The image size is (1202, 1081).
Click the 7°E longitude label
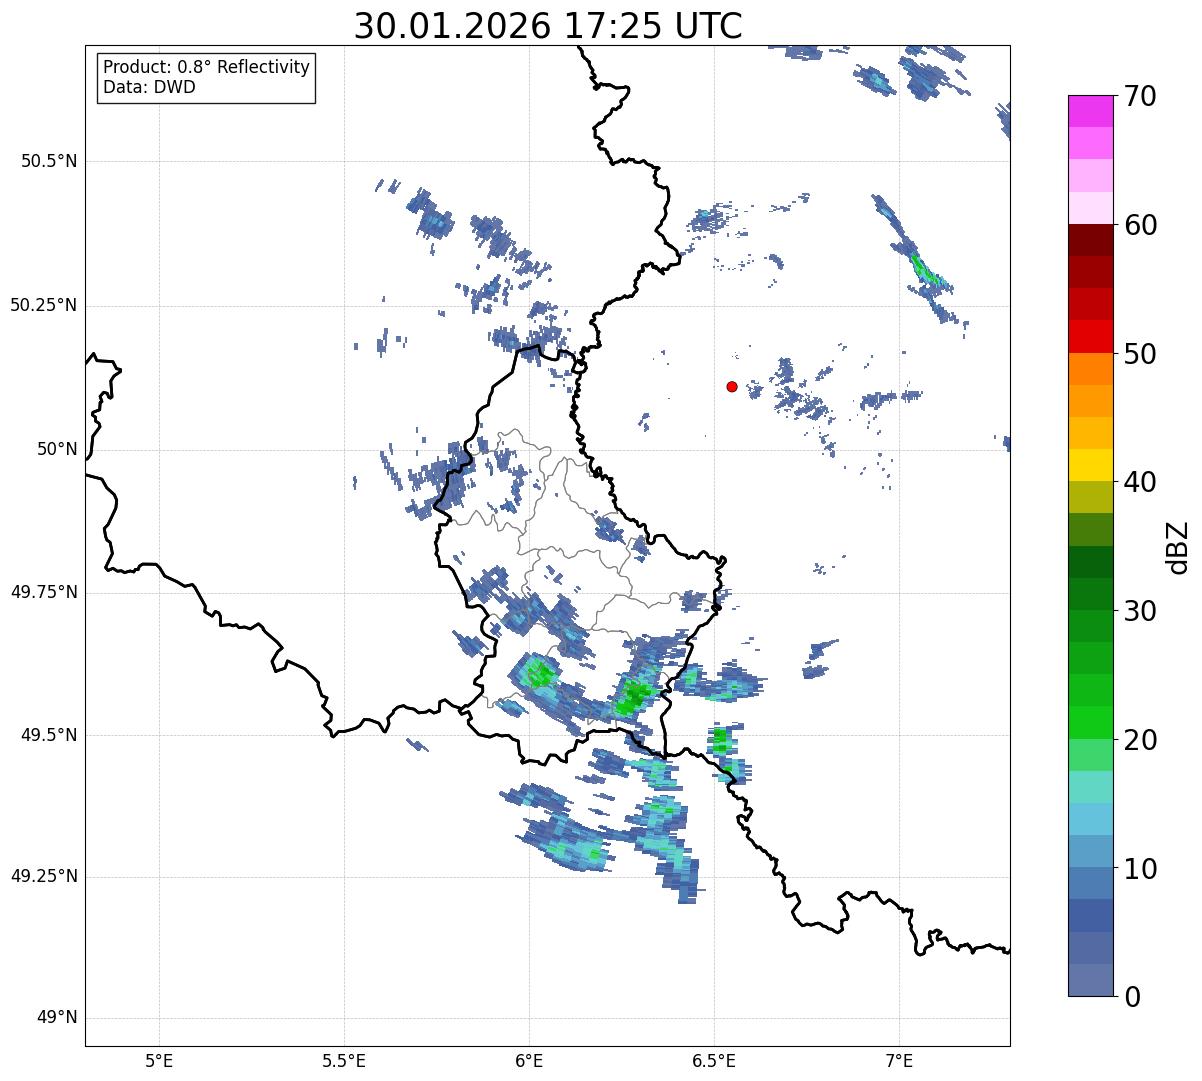[899, 1060]
